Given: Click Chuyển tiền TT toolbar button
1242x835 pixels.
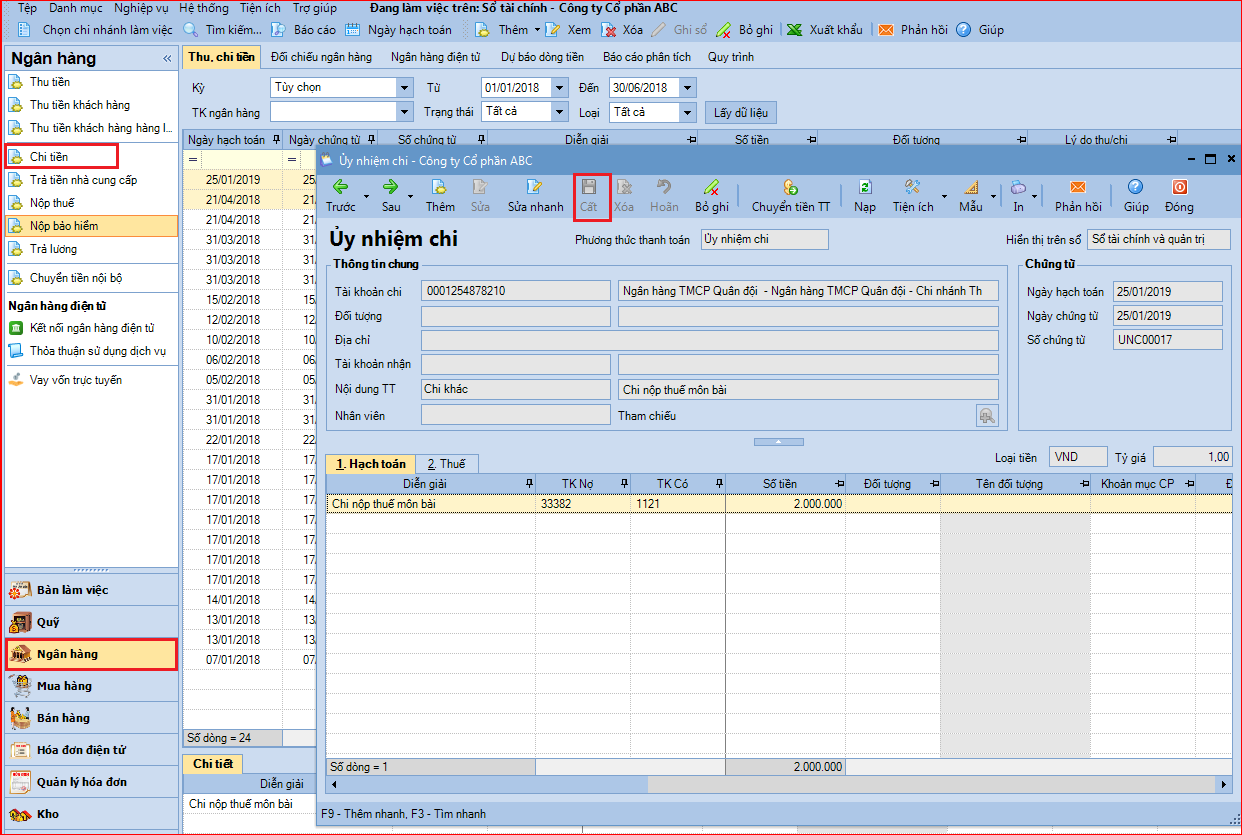Looking at the screenshot, I should 791,195.
